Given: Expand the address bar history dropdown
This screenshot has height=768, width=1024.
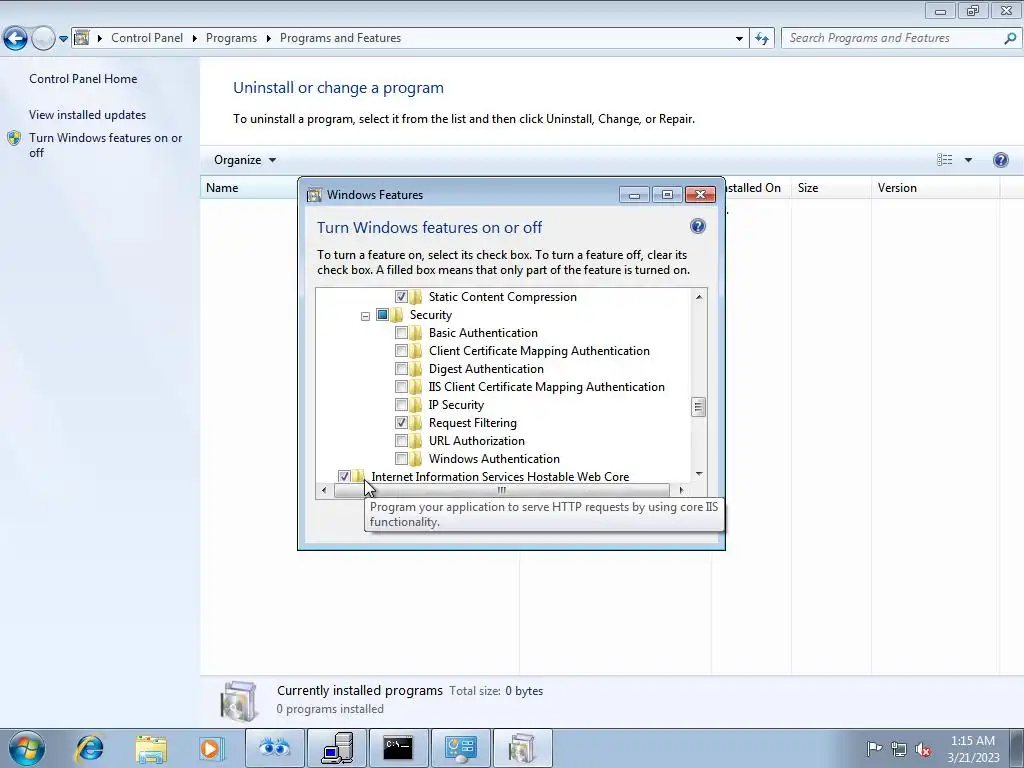Looking at the screenshot, I should click(739, 39).
